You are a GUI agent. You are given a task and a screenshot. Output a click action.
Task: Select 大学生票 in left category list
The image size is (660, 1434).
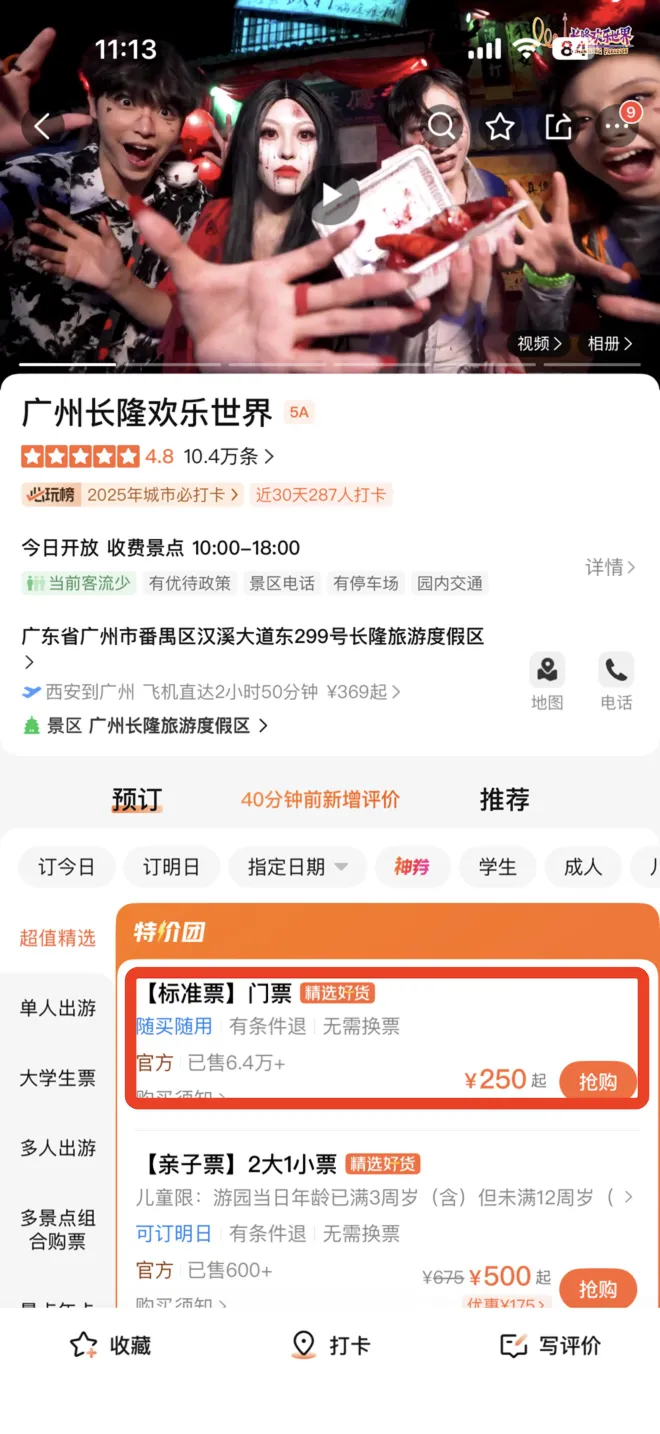pos(58,1078)
